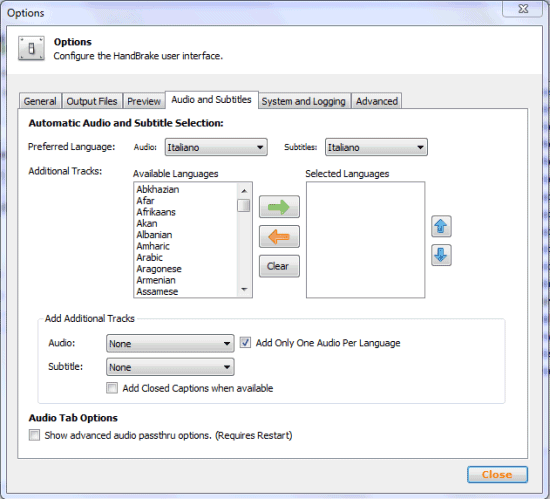Image resolution: width=550 pixels, height=499 pixels.
Task: Click languages list scroll down arrow
Action: point(244,289)
